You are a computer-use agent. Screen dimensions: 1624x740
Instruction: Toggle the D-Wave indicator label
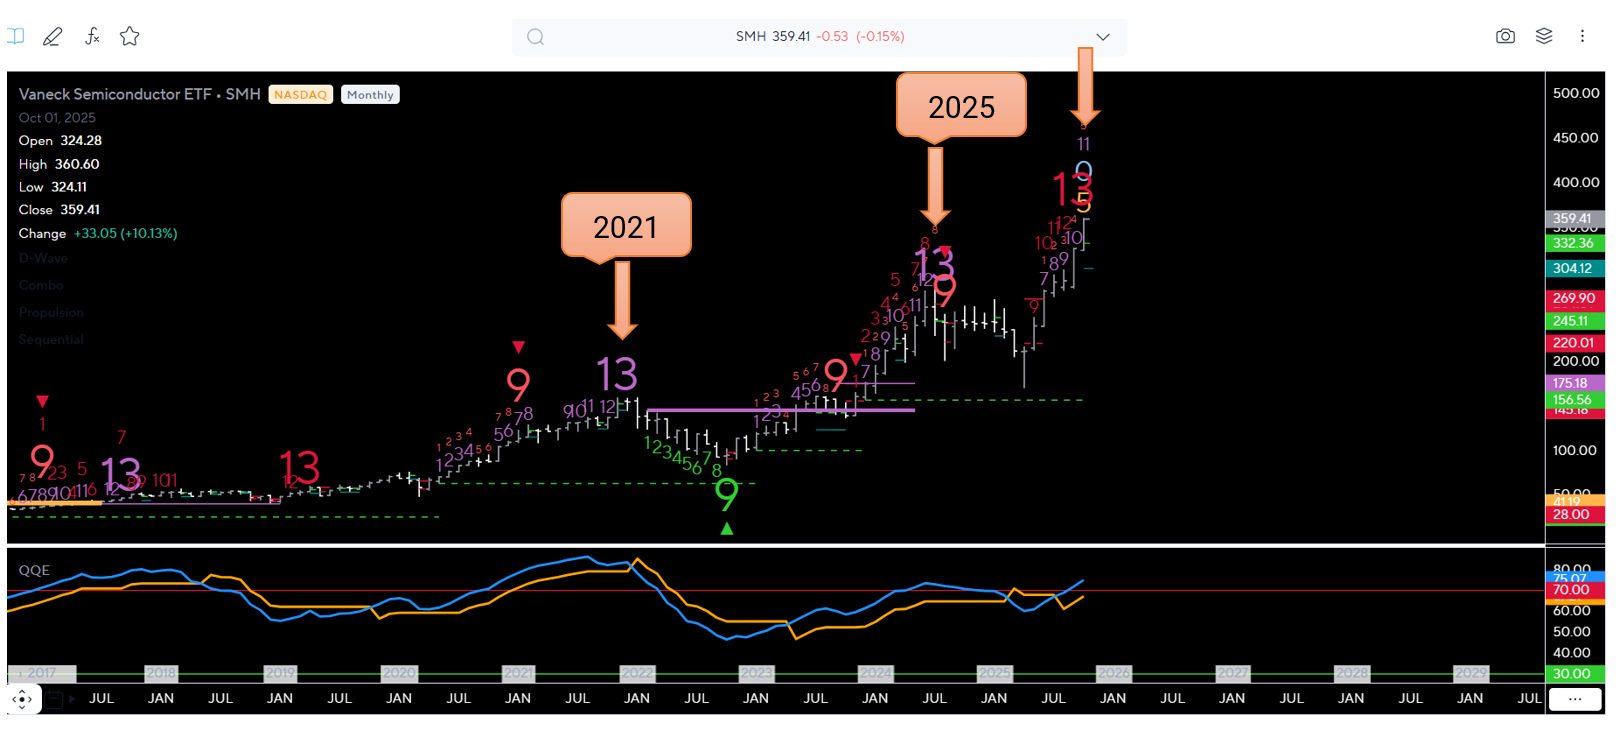point(43,258)
